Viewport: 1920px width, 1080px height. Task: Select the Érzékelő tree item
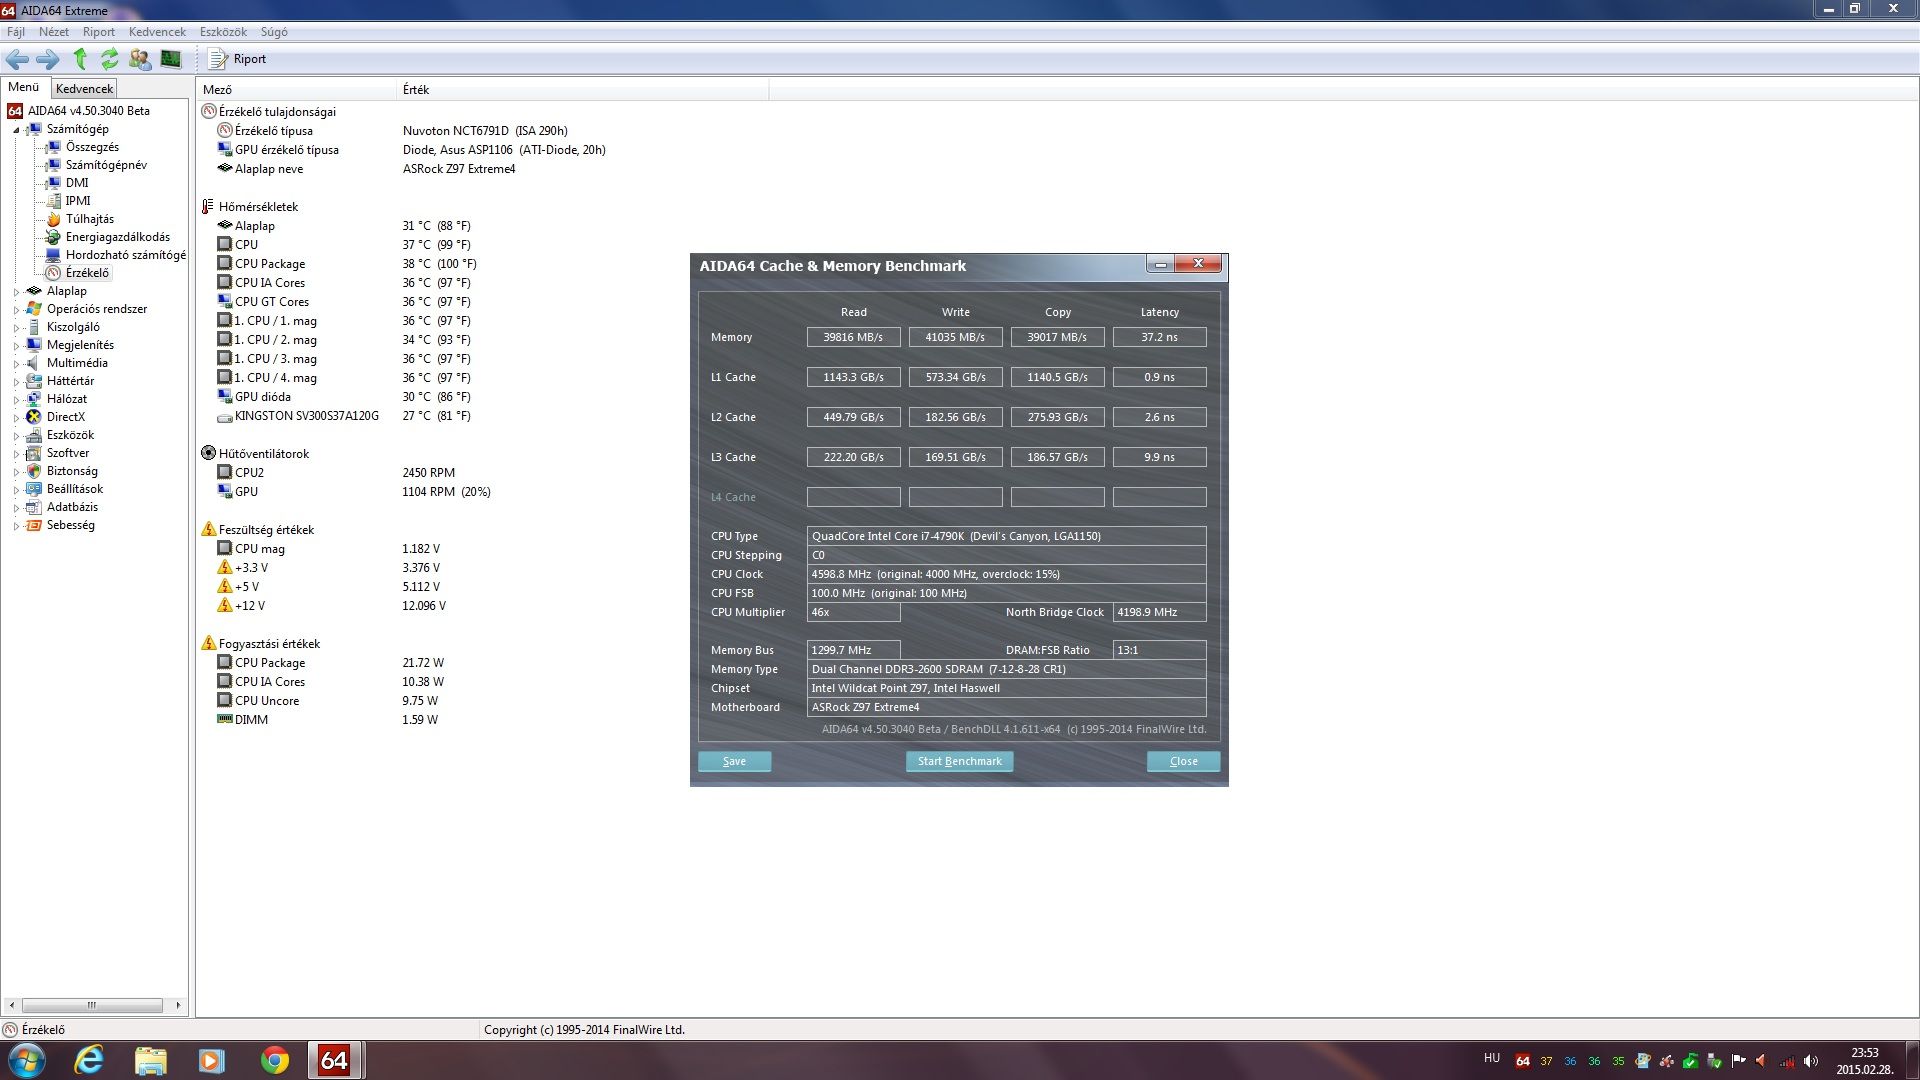[x=87, y=273]
